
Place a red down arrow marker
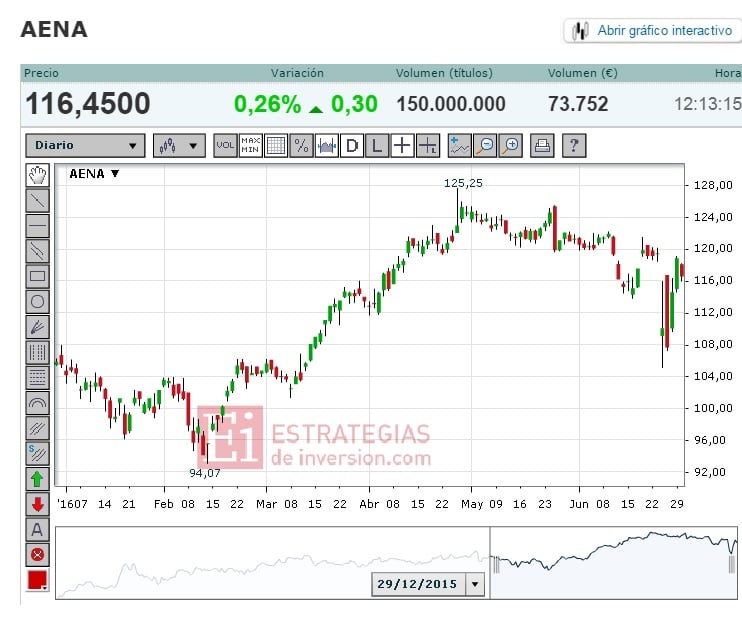pos(37,504)
